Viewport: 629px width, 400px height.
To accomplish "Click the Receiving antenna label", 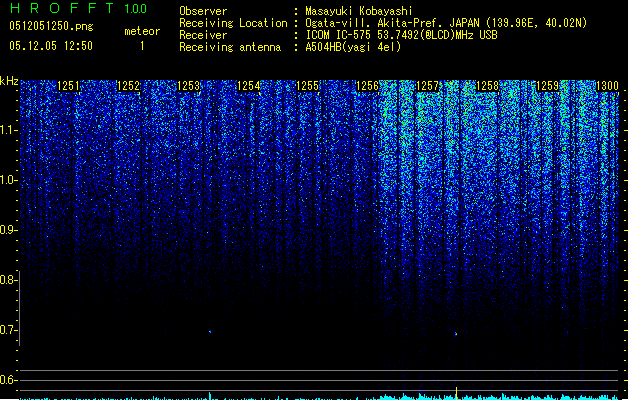I will 230,47.
